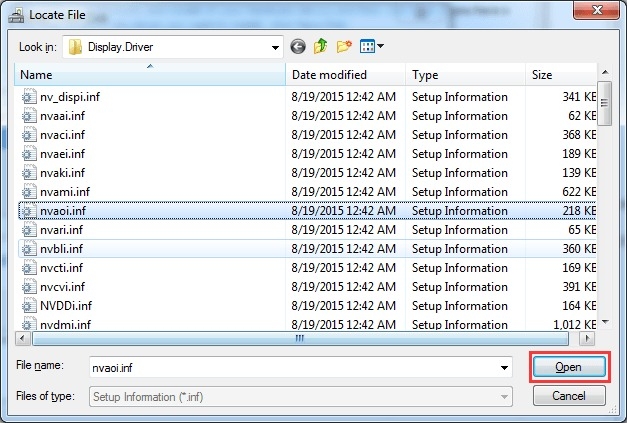Open the View Menu icon
Image resolution: width=627 pixels, height=423 pixels.
click(367, 46)
